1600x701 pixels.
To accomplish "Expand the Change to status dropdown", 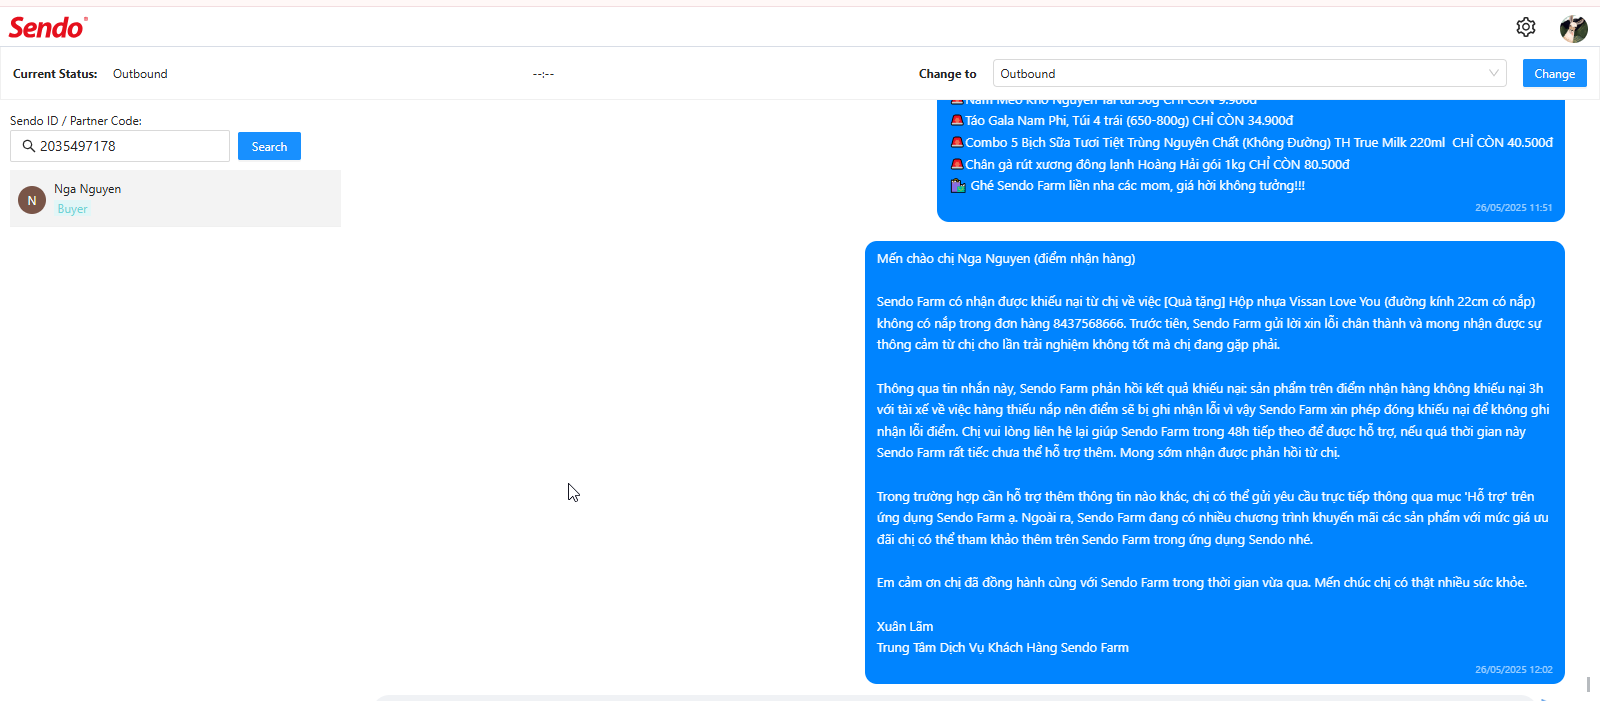I will (1249, 73).
